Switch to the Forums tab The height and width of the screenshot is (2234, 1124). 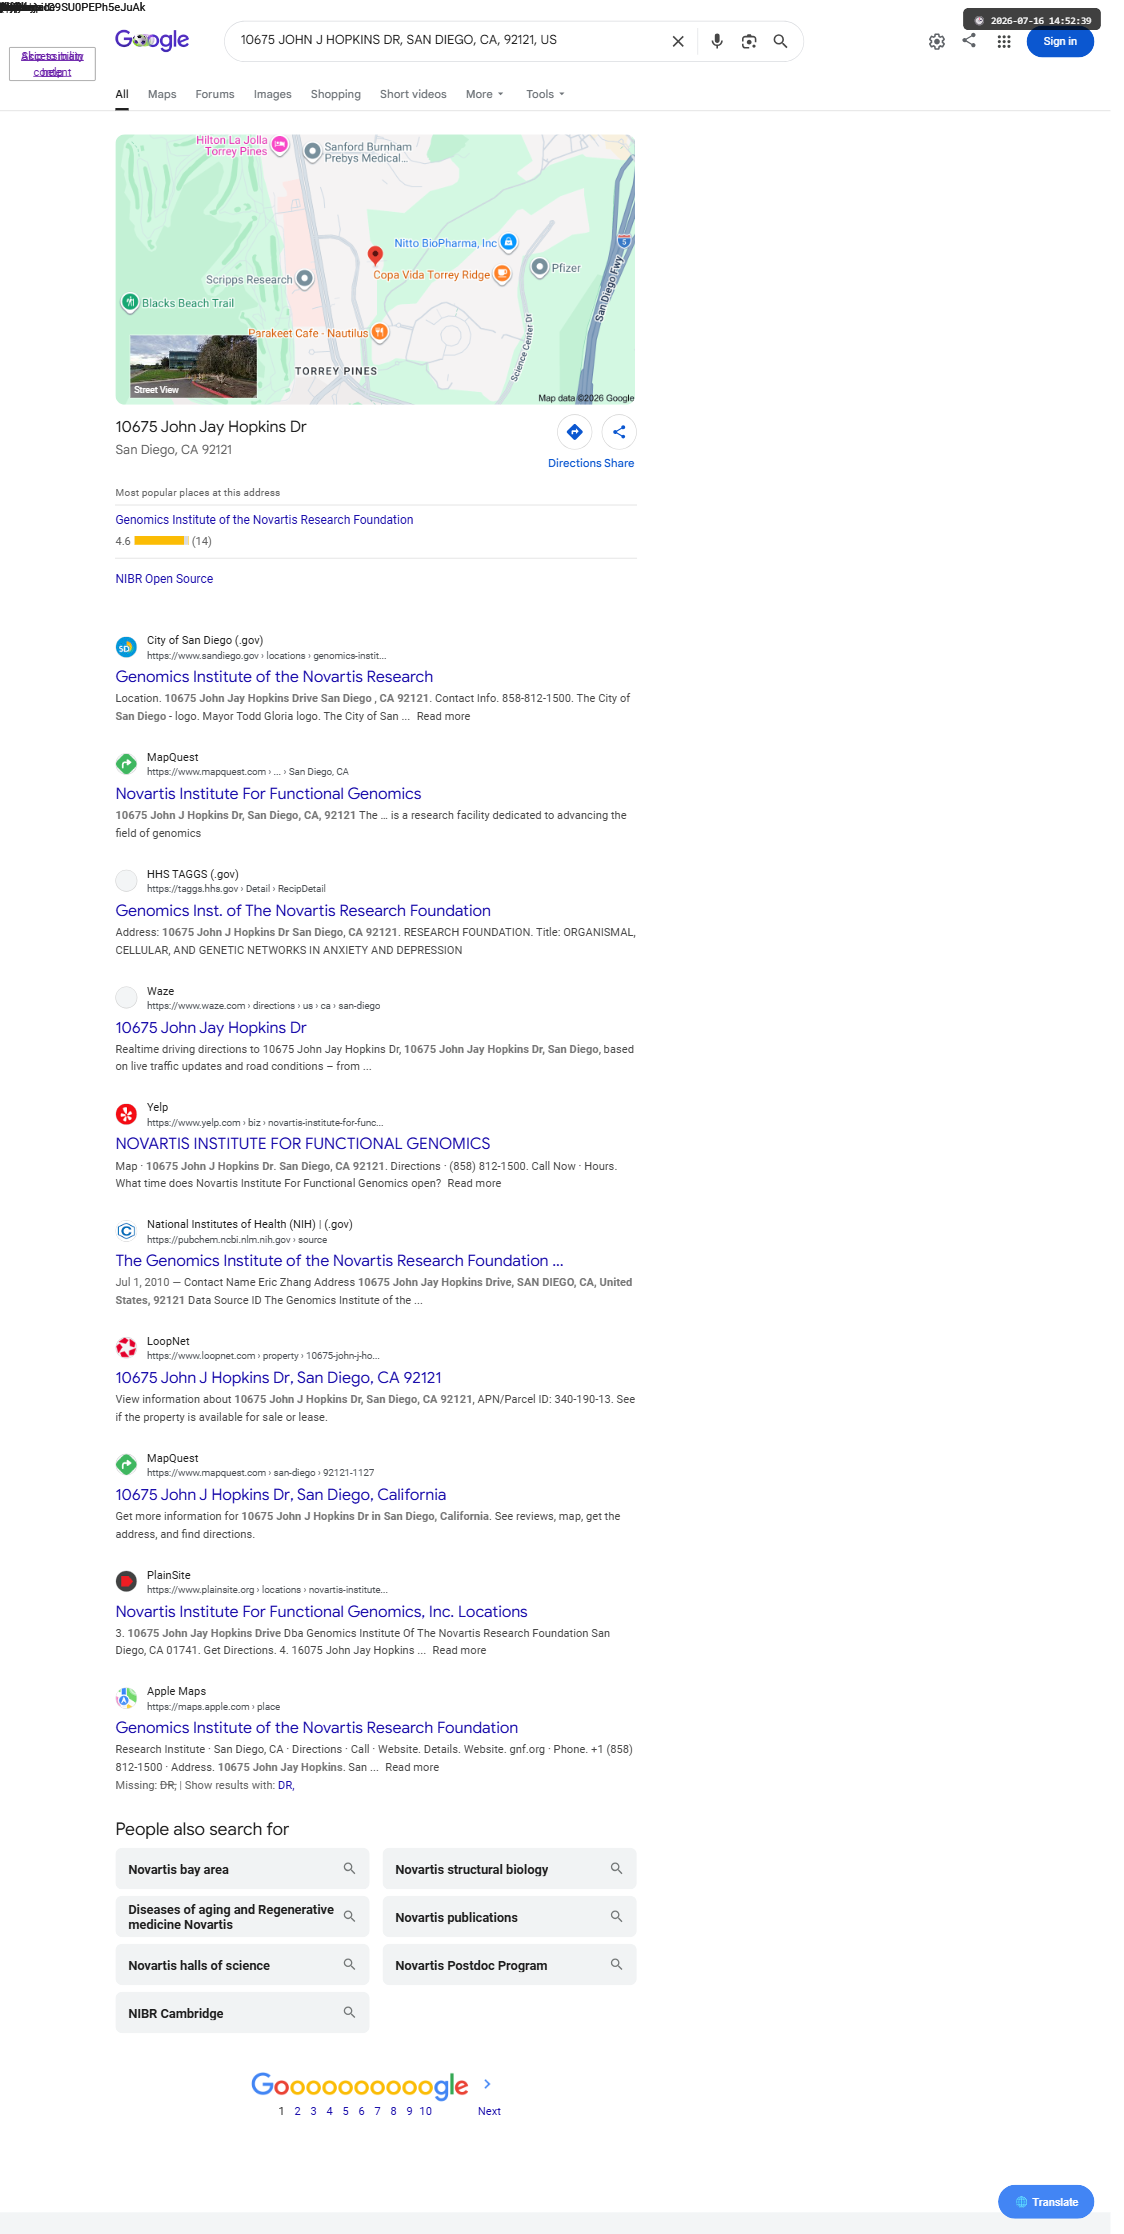coord(215,94)
